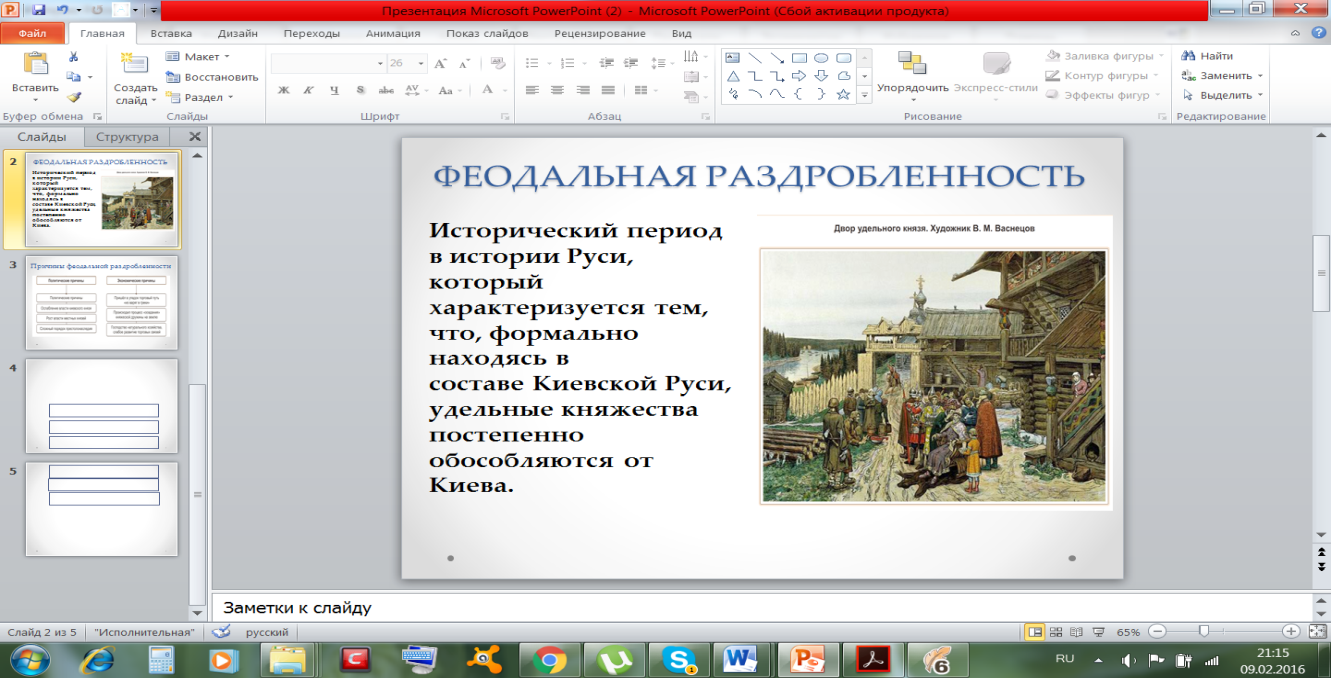Fit the slide to the current window
1331x678 pixels.
(x=1318, y=632)
